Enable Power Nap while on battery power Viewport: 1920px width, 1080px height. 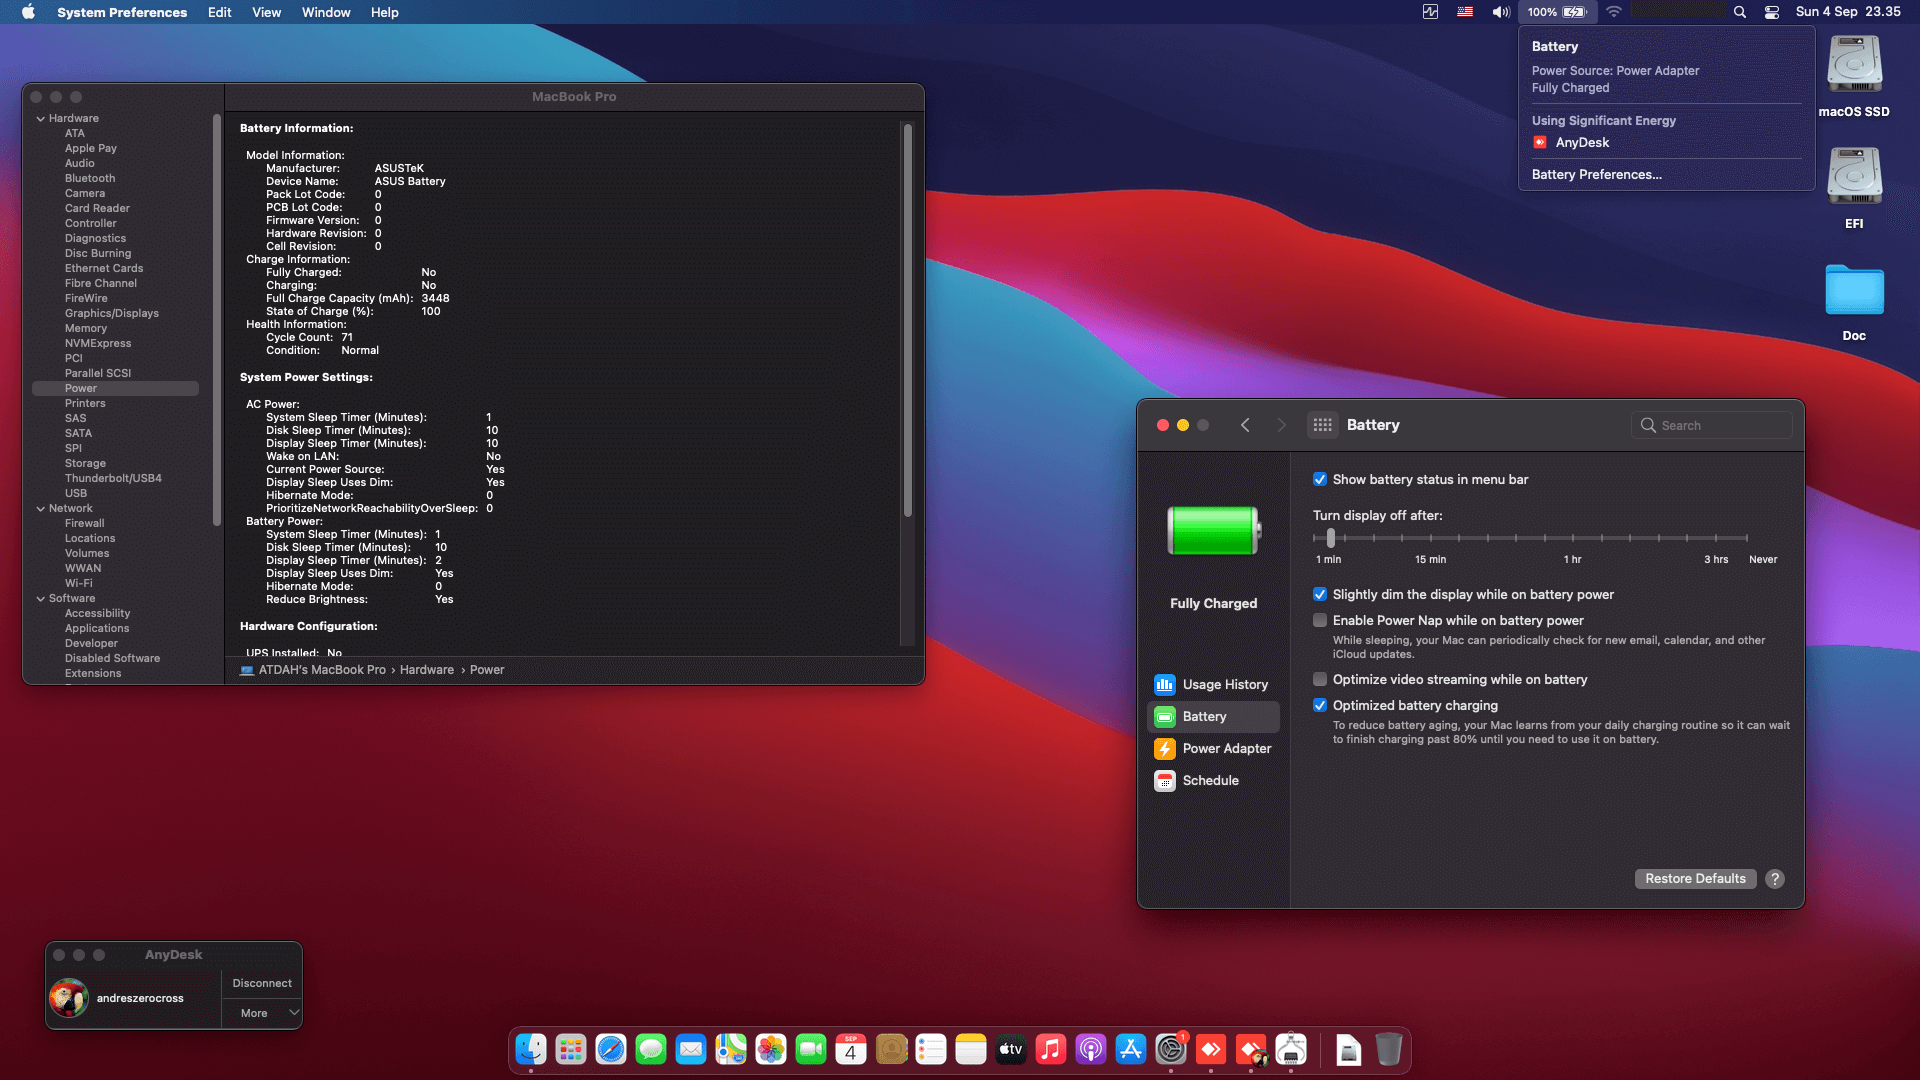pyautogui.click(x=1321, y=620)
